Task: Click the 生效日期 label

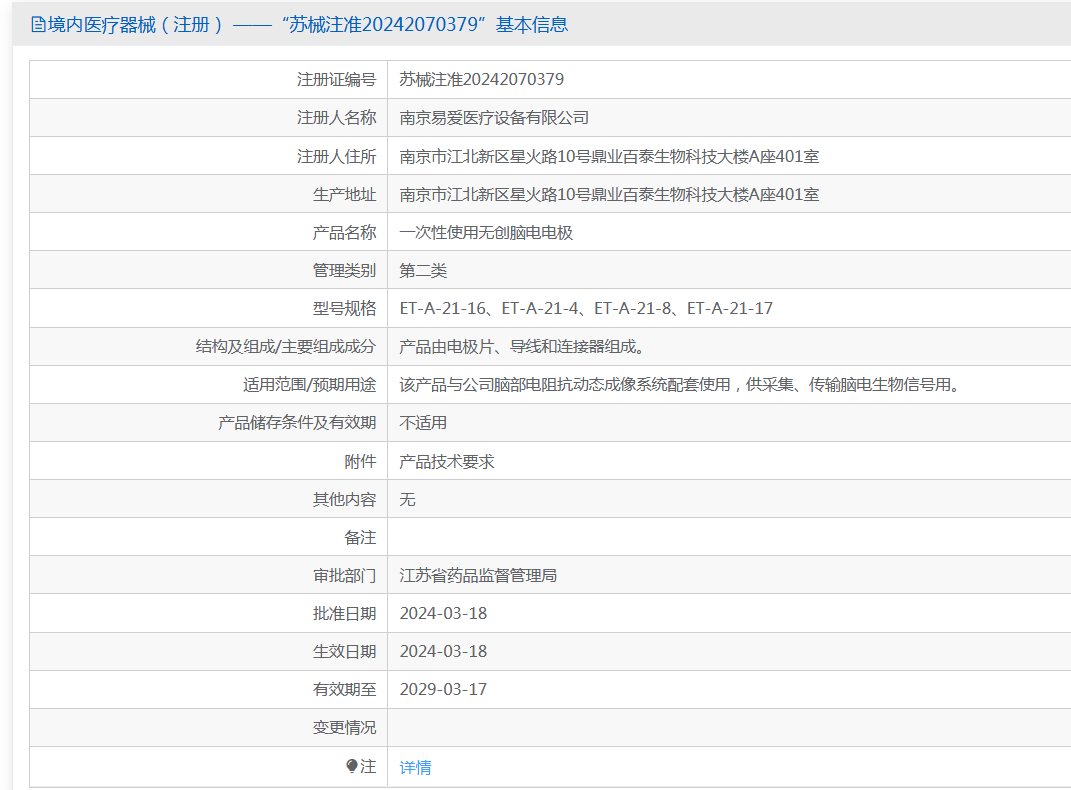Action: pyautogui.click(x=344, y=651)
